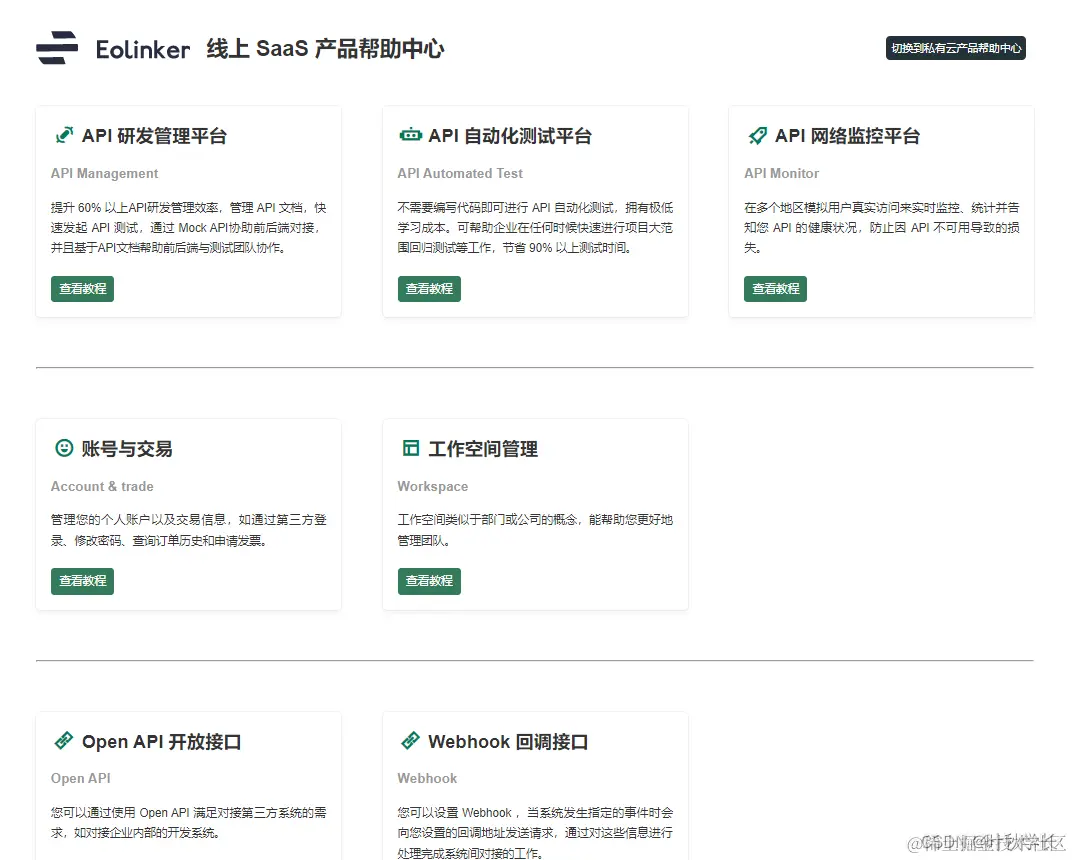Open 查看教程 for API 自动化测试平台
This screenshot has height=860, width=1073.
point(429,289)
